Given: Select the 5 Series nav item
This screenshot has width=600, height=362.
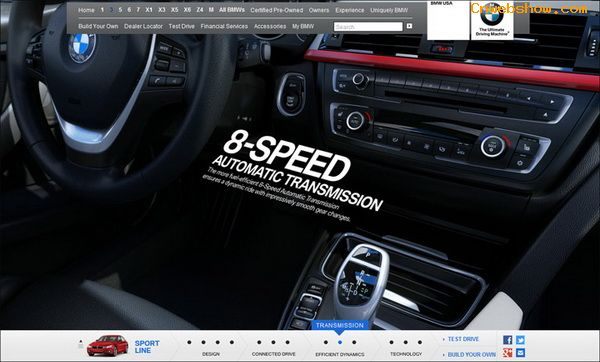Looking at the screenshot, I should pyautogui.click(x=120, y=10).
